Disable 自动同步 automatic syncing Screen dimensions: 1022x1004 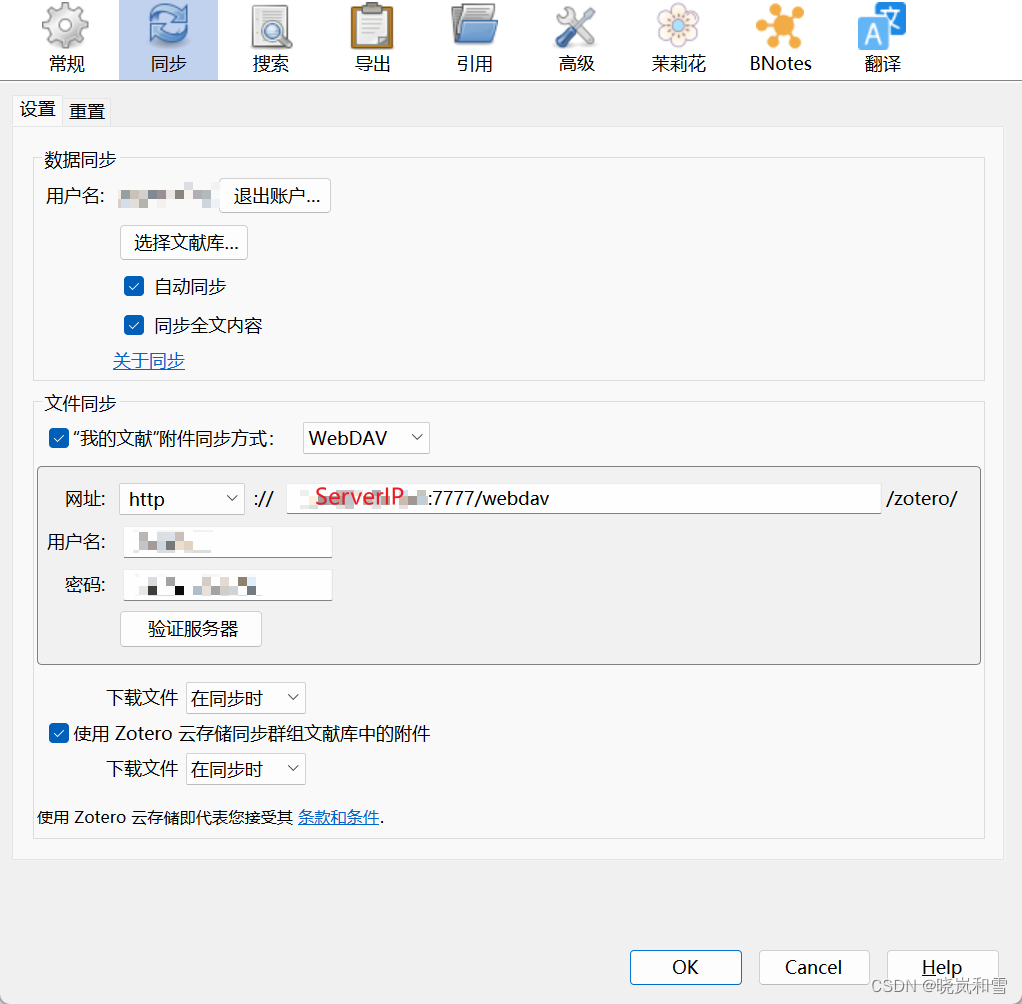pyautogui.click(x=134, y=286)
